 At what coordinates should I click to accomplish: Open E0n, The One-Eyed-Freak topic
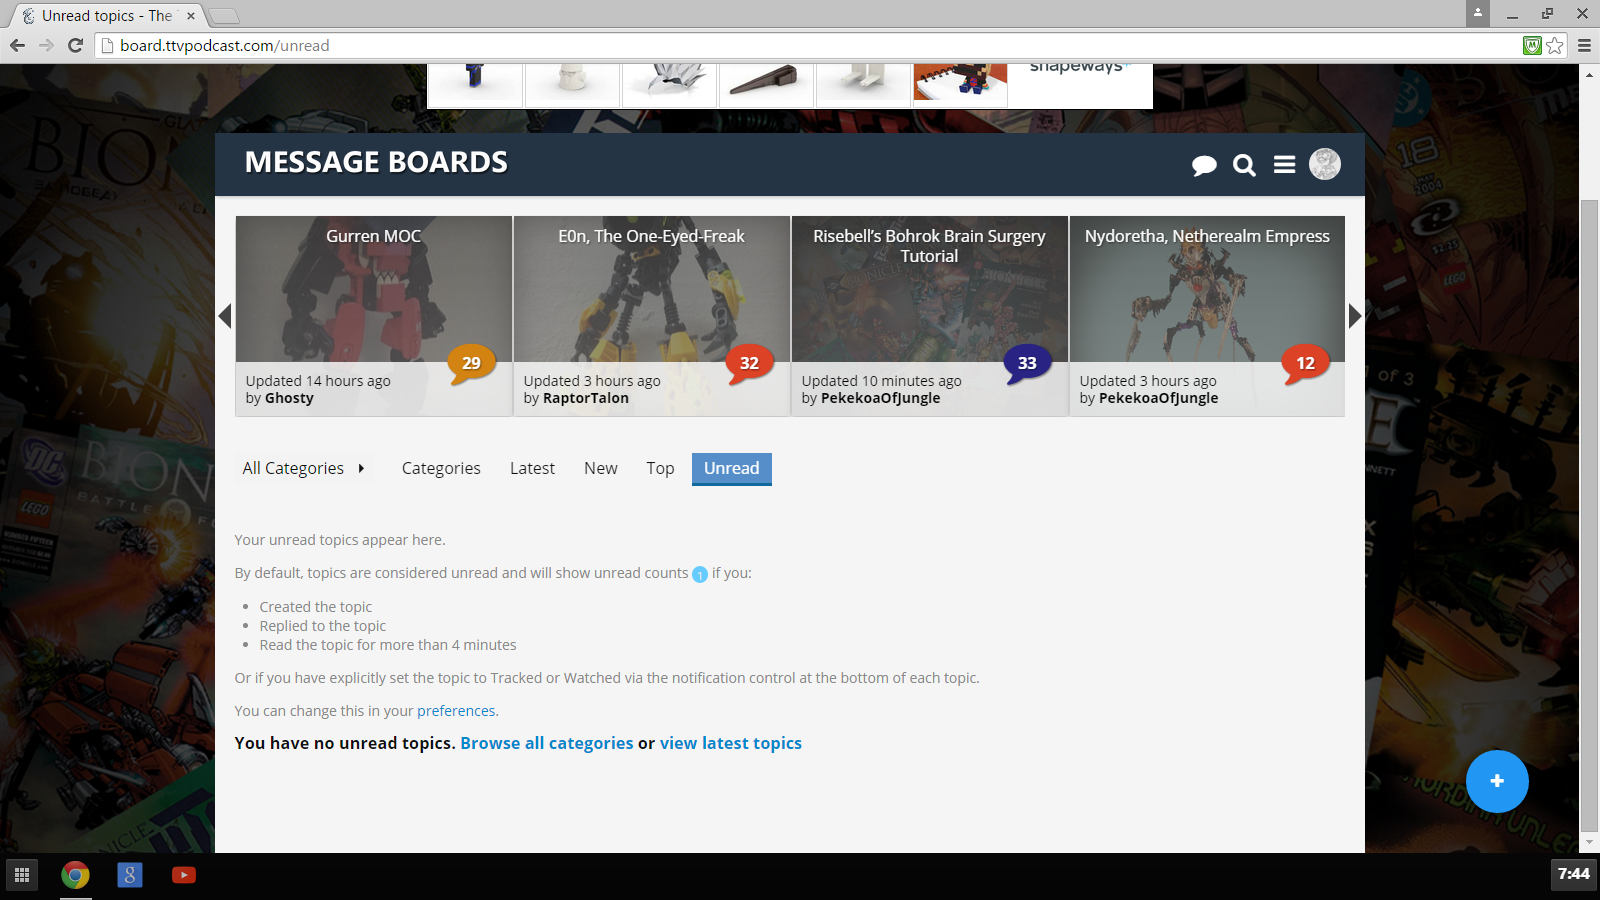(651, 236)
